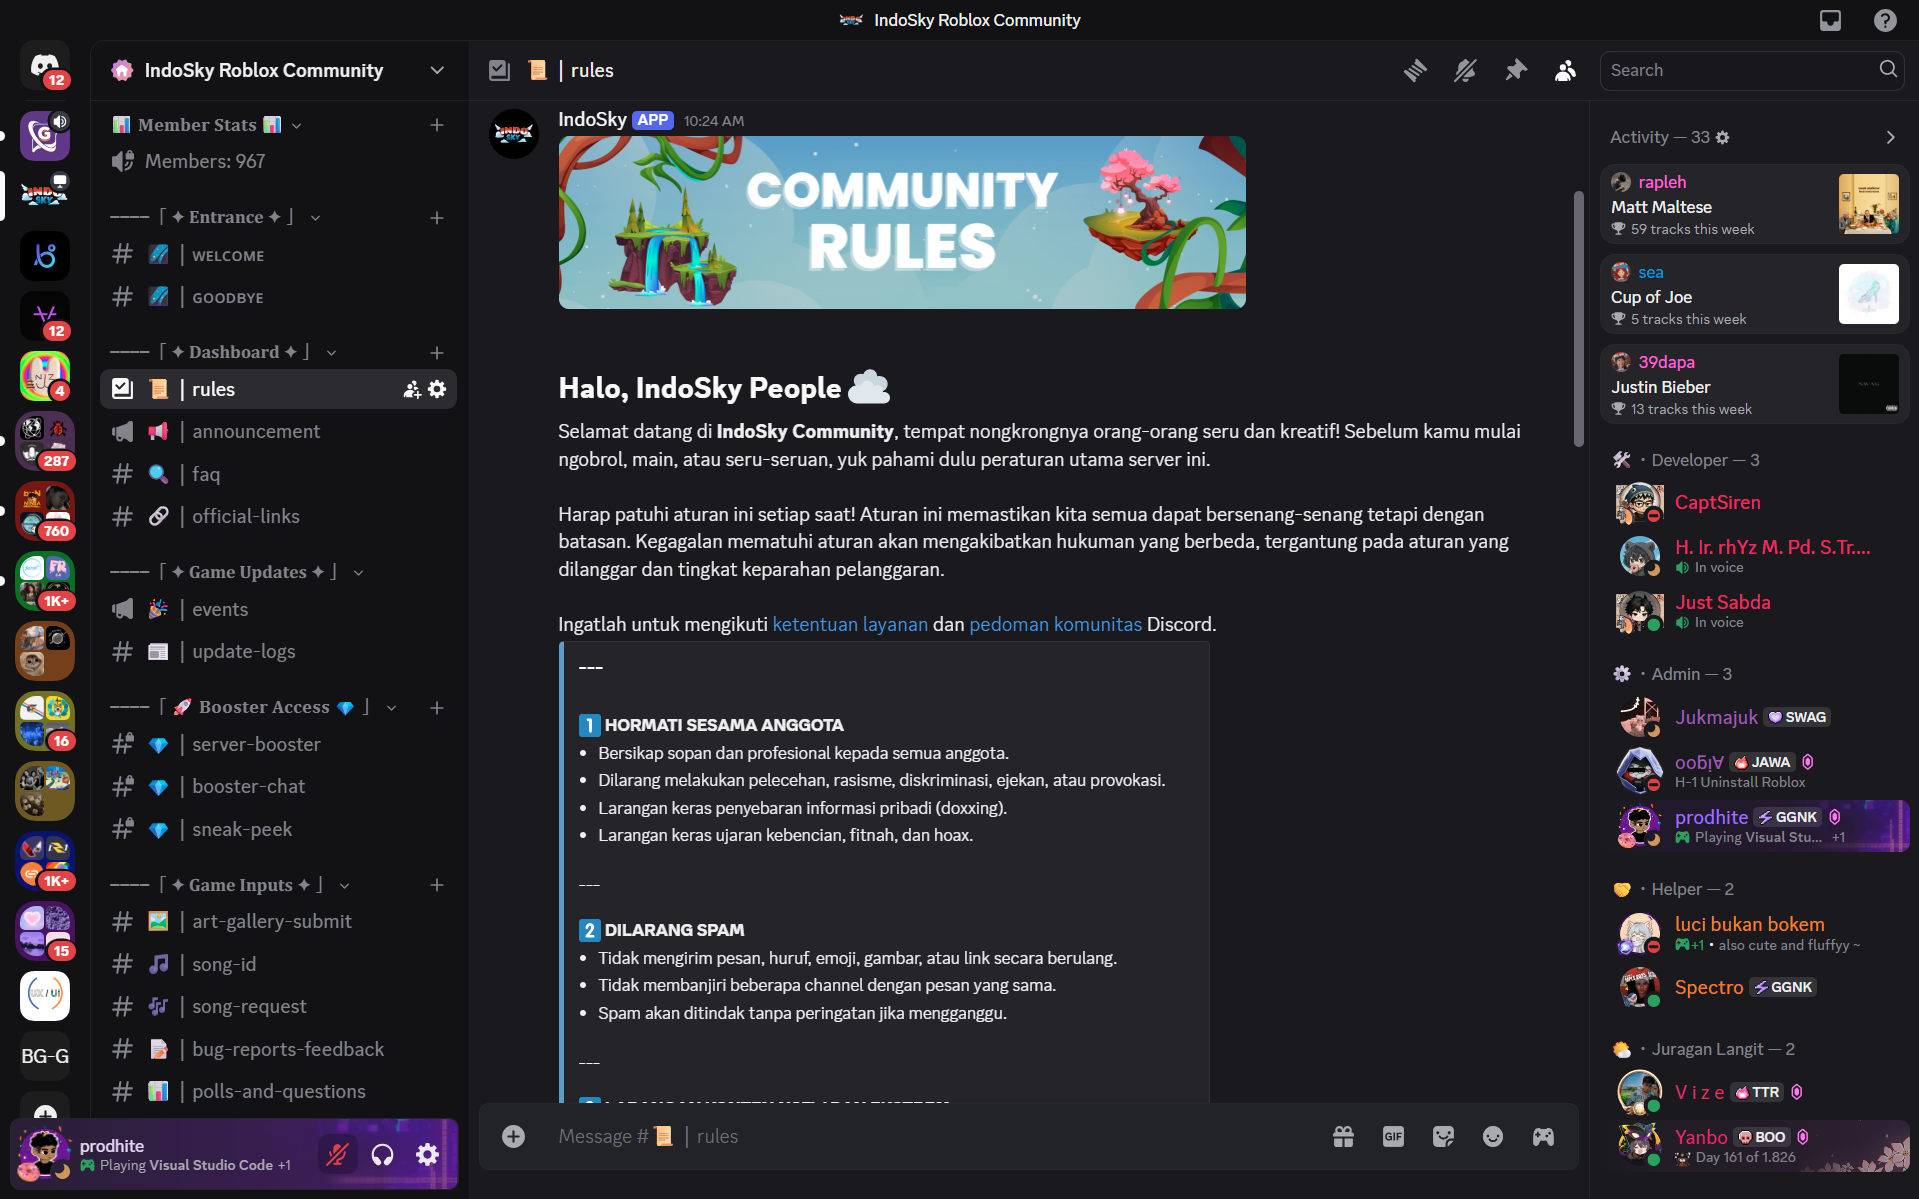Screen dimensions: 1919x1199
Task: Open Discord direct messages home
Action: (45, 66)
